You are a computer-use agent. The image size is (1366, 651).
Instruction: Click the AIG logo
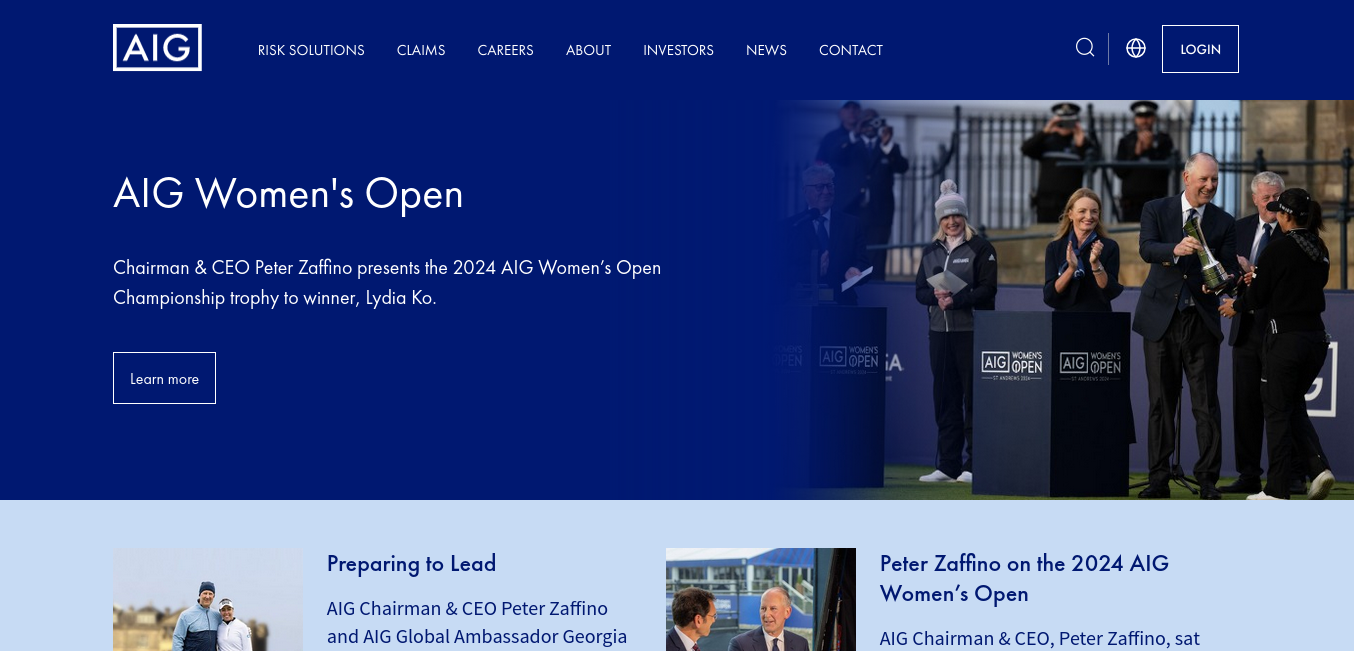coord(157,48)
